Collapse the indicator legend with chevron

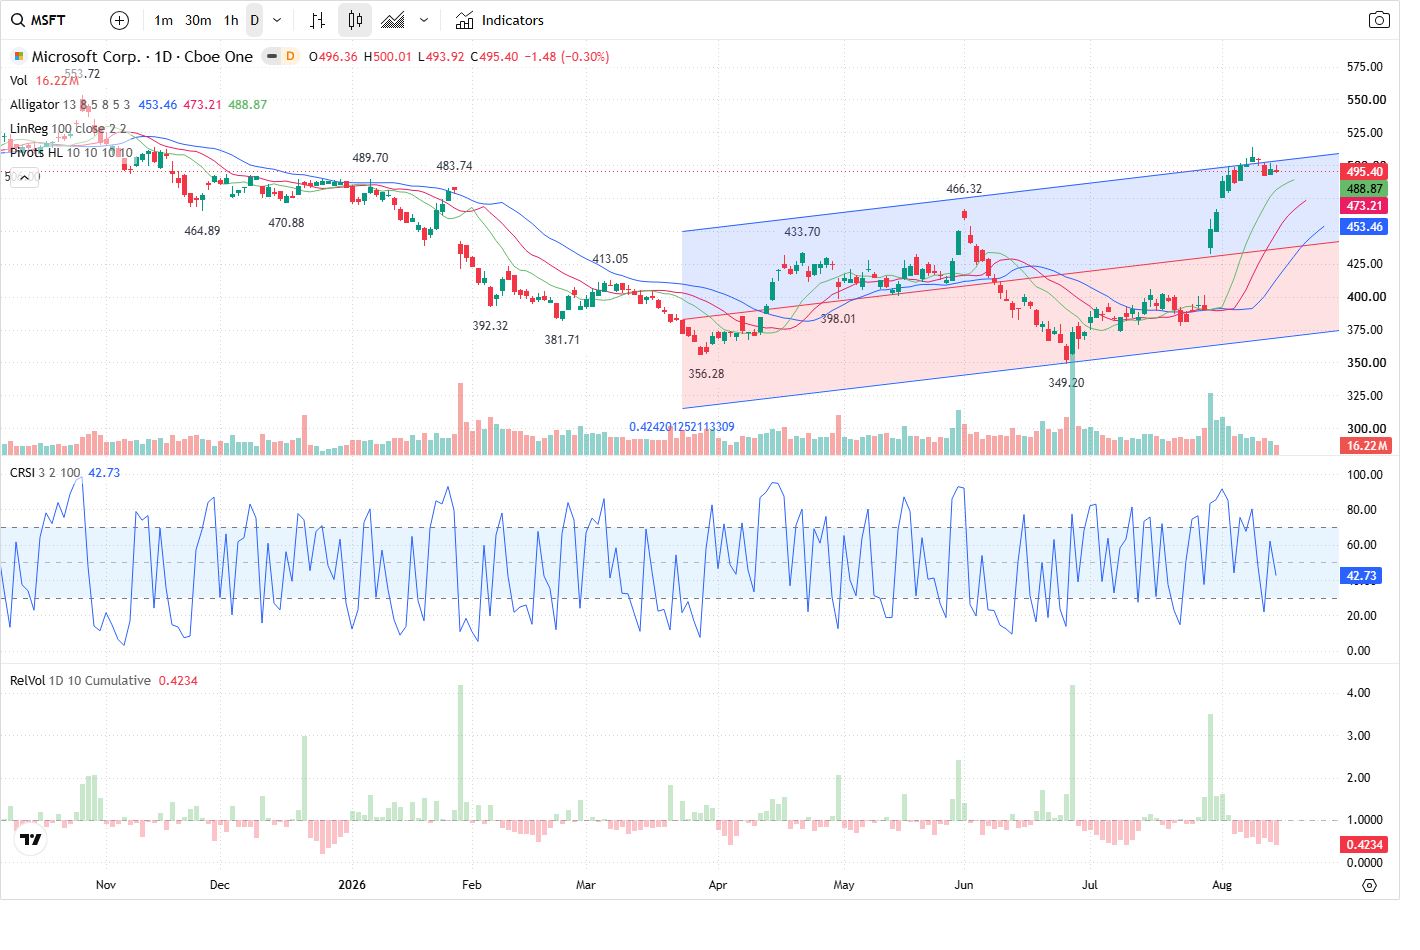coord(24,177)
